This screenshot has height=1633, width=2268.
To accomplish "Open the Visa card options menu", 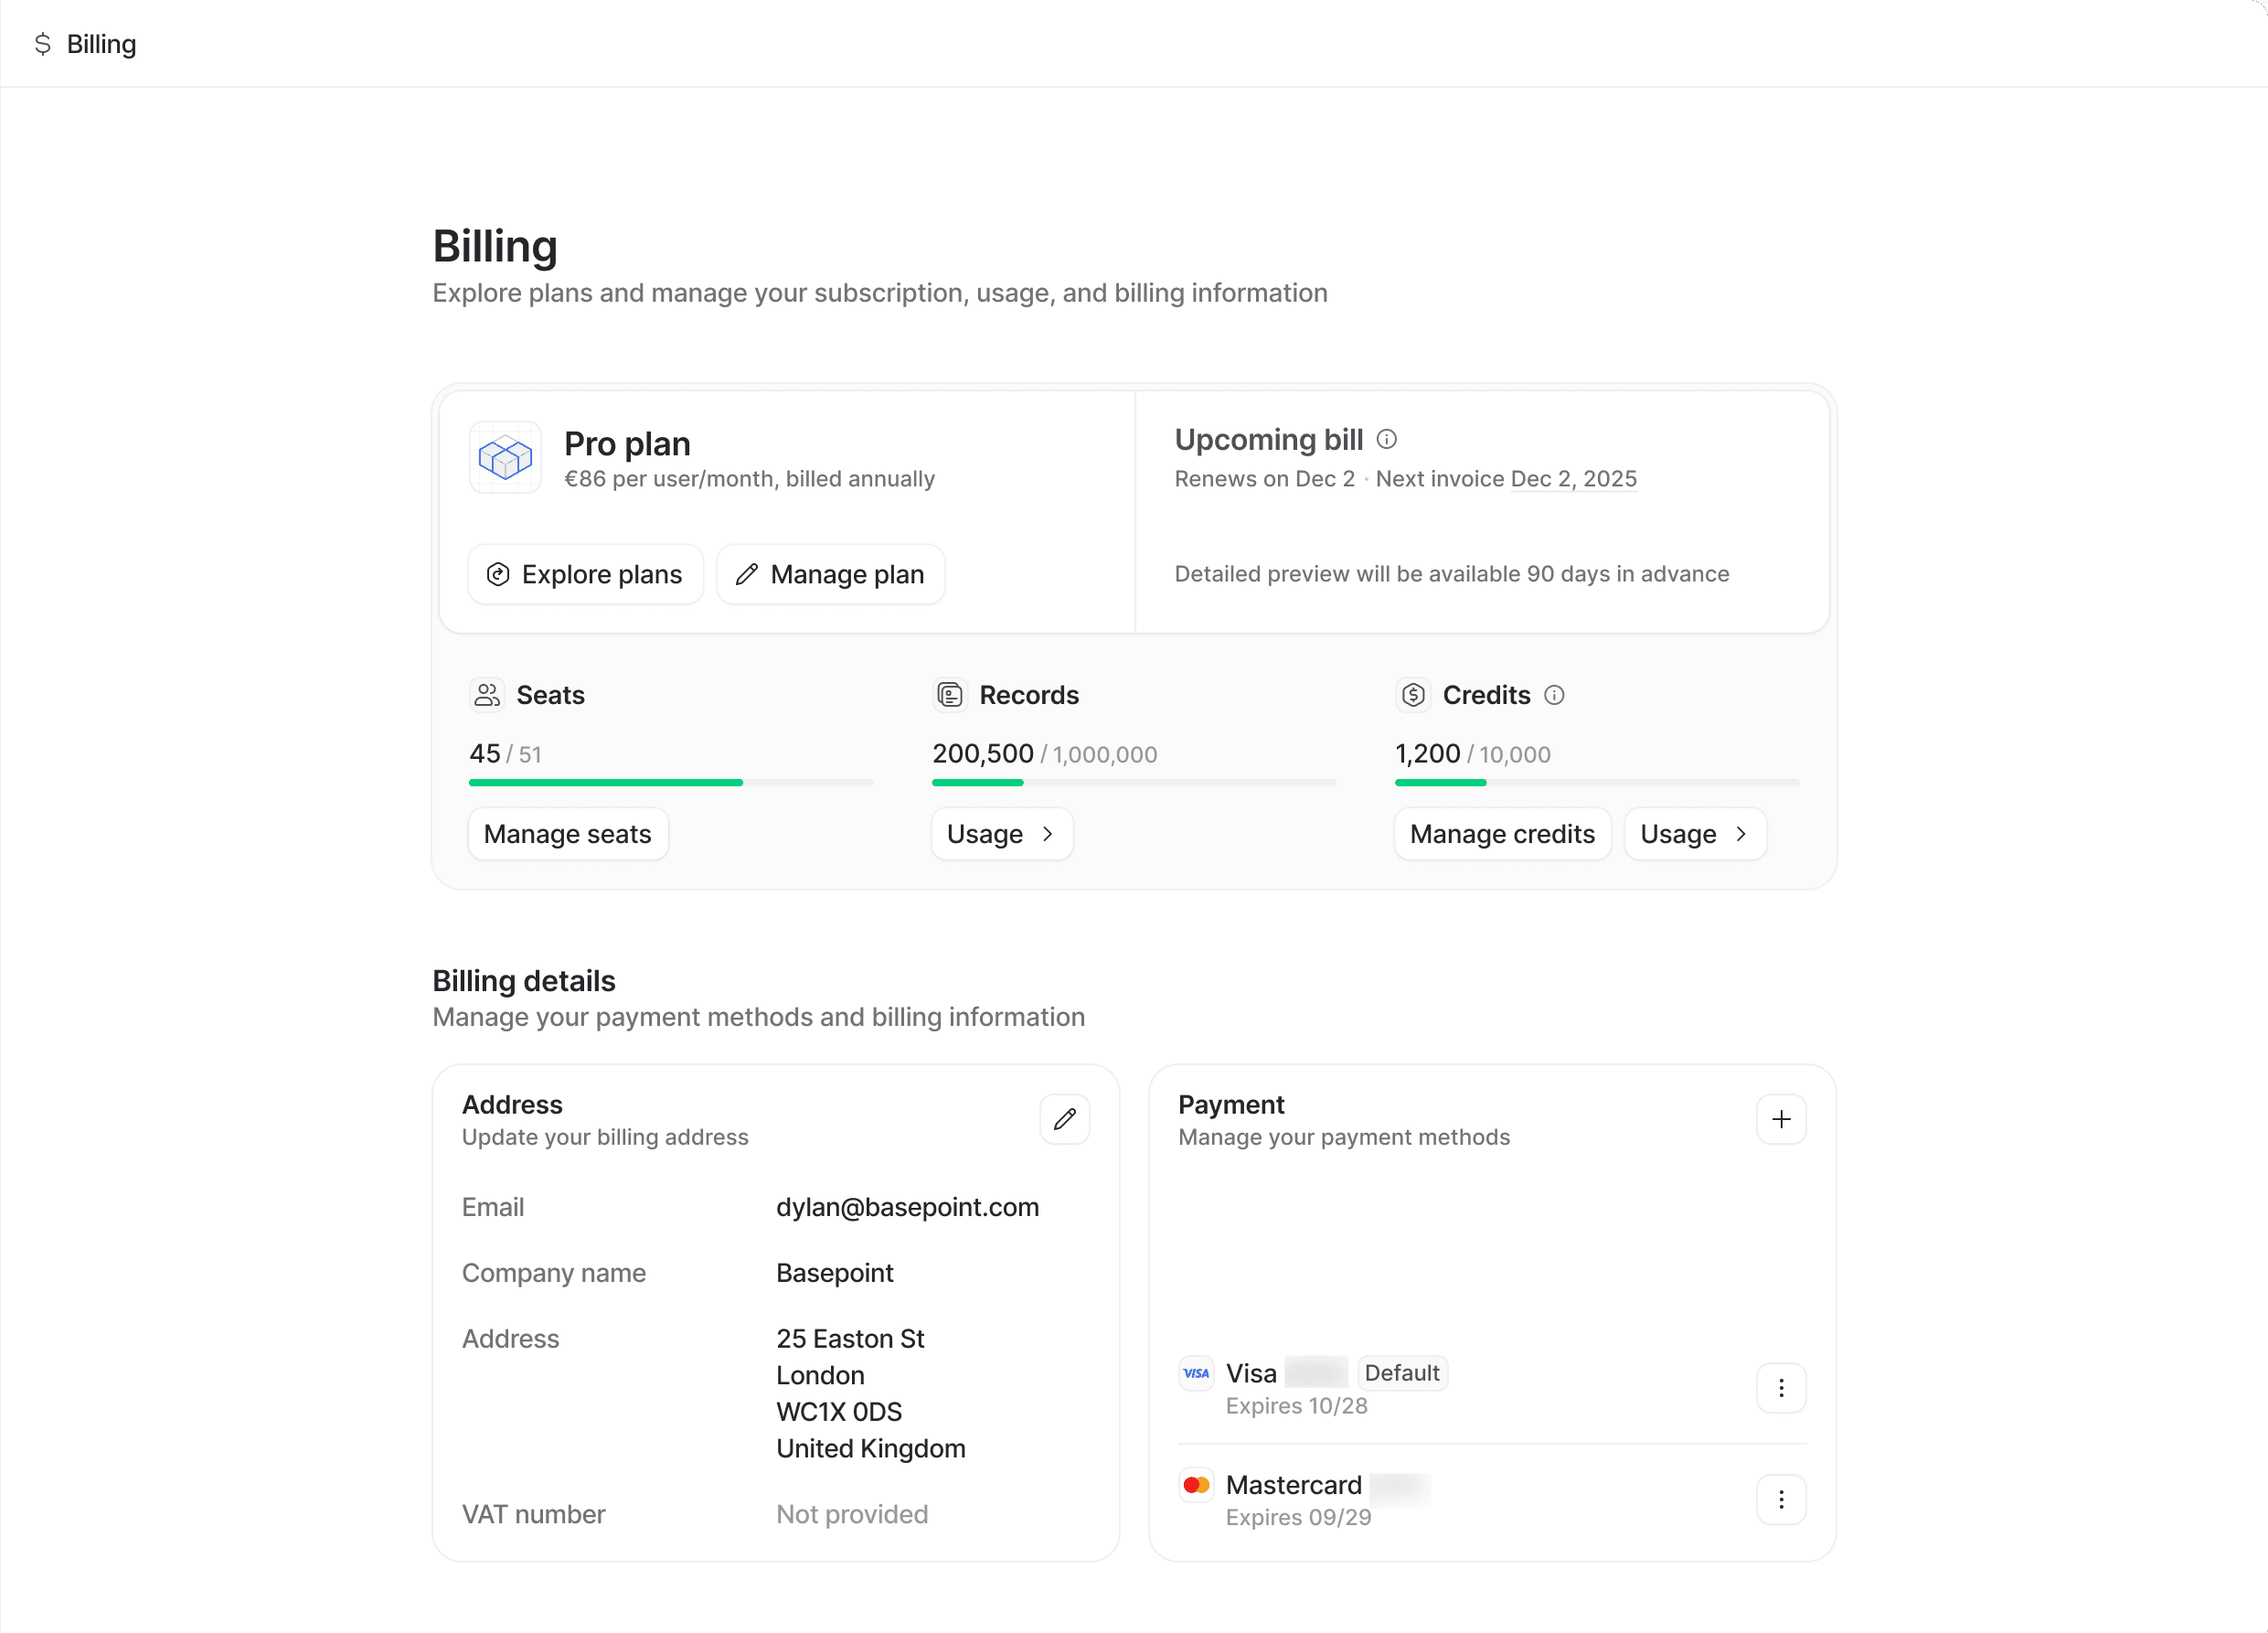I will (x=1781, y=1387).
